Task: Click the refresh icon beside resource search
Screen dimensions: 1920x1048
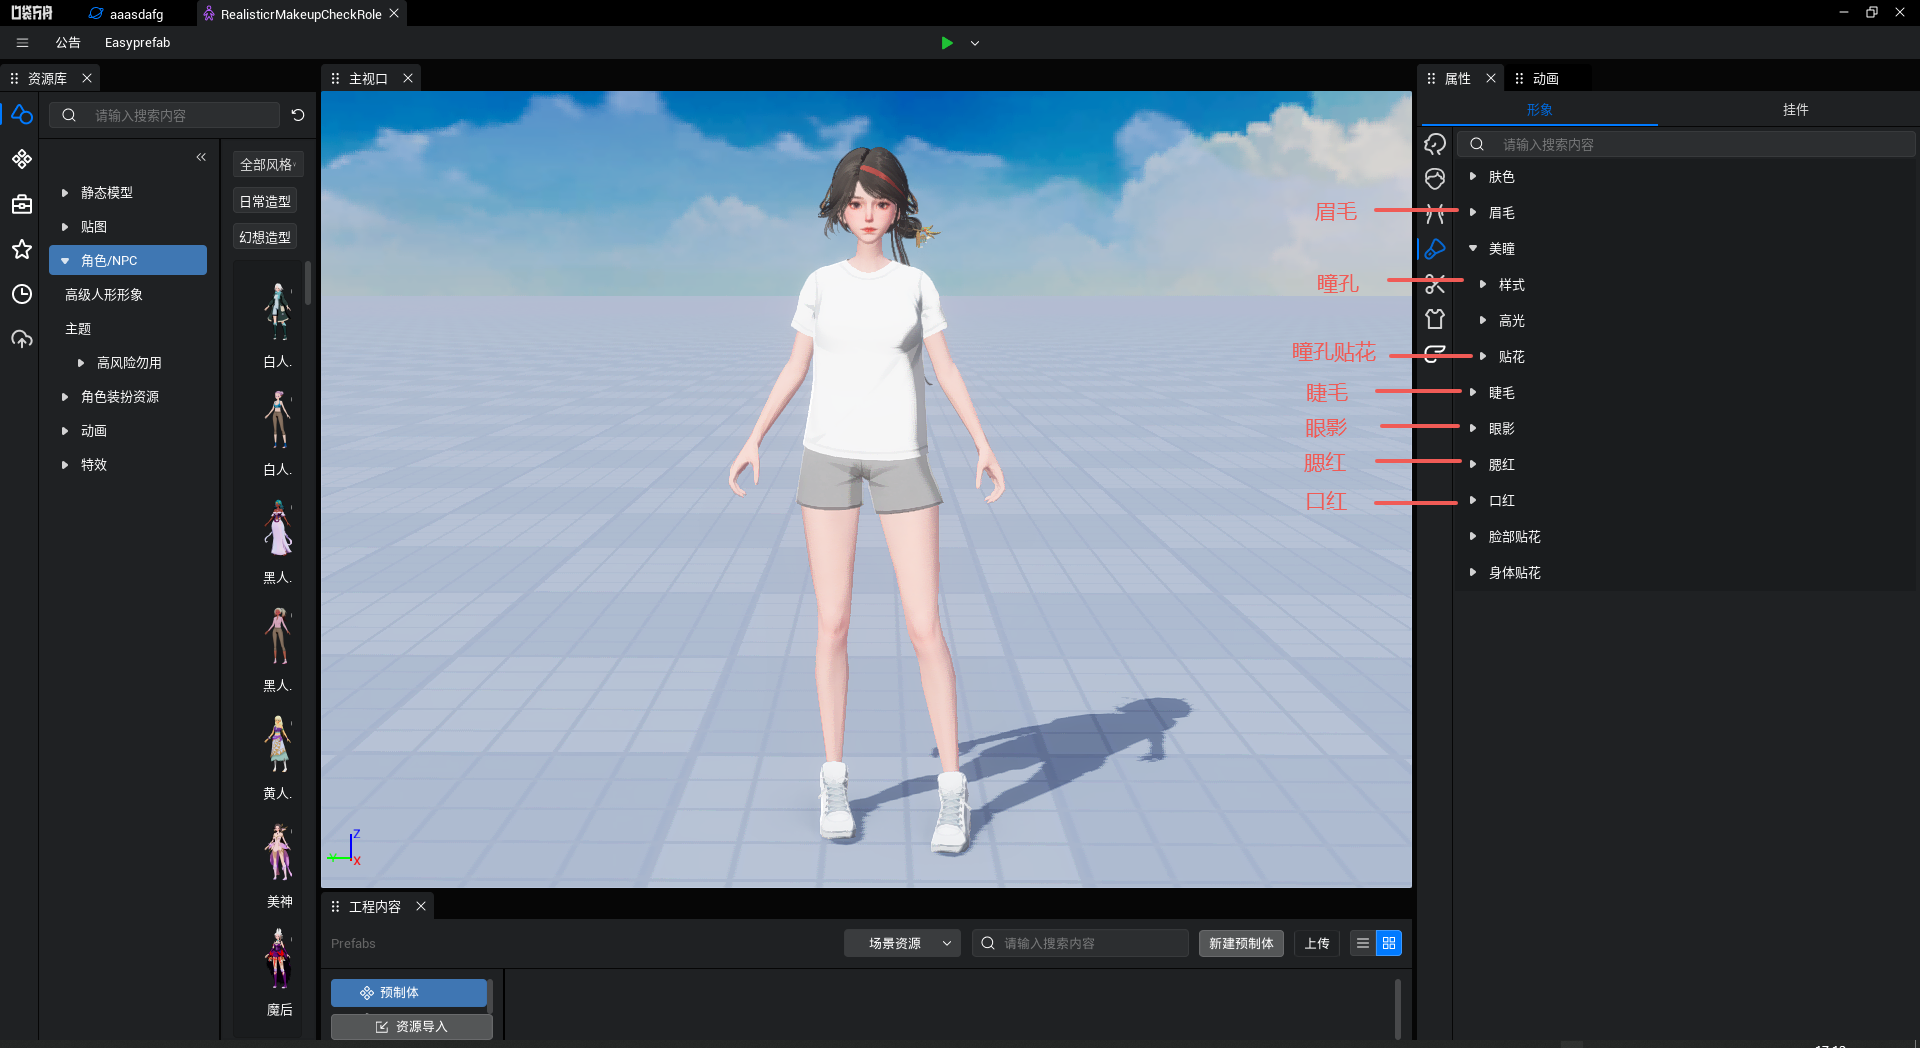Action: pos(298,115)
